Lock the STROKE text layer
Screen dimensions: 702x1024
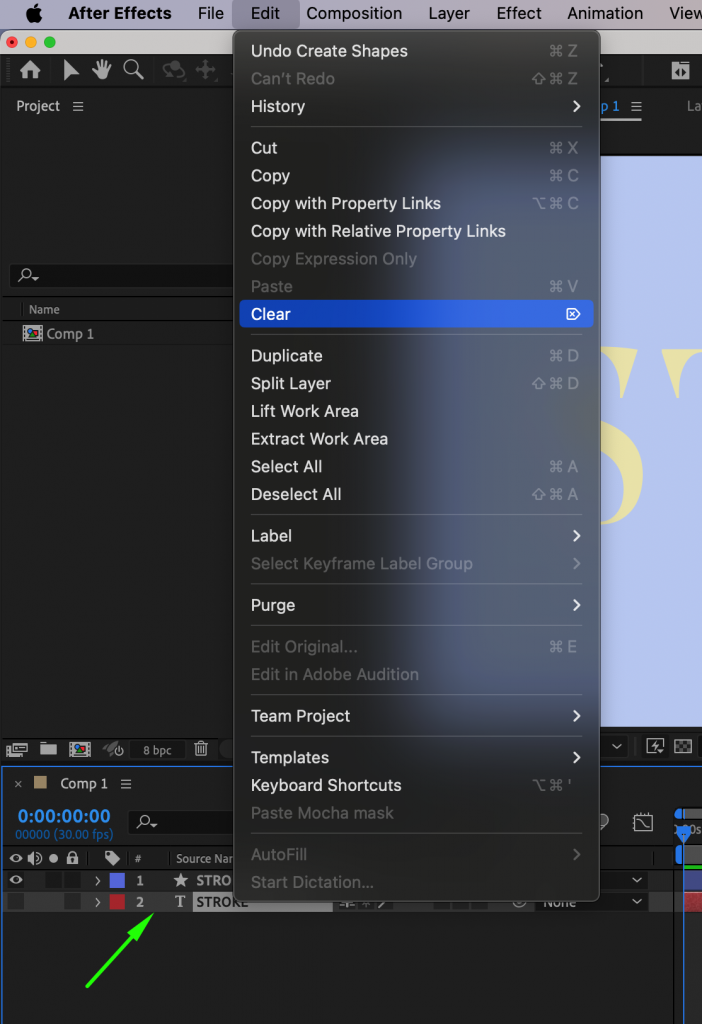(72, 901)
